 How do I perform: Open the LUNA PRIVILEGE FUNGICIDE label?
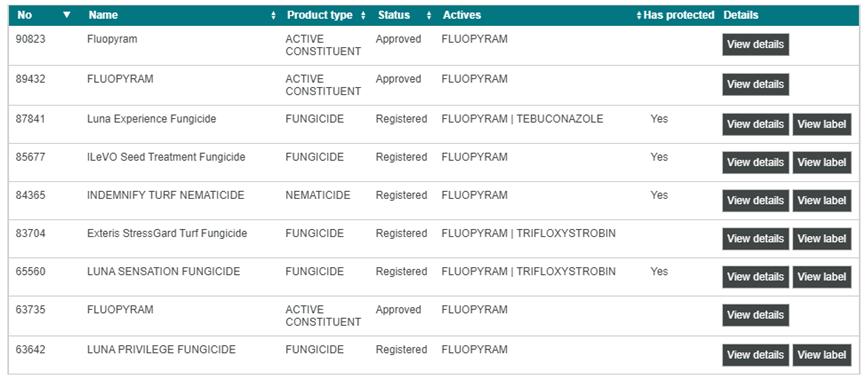tap(822, 355)
